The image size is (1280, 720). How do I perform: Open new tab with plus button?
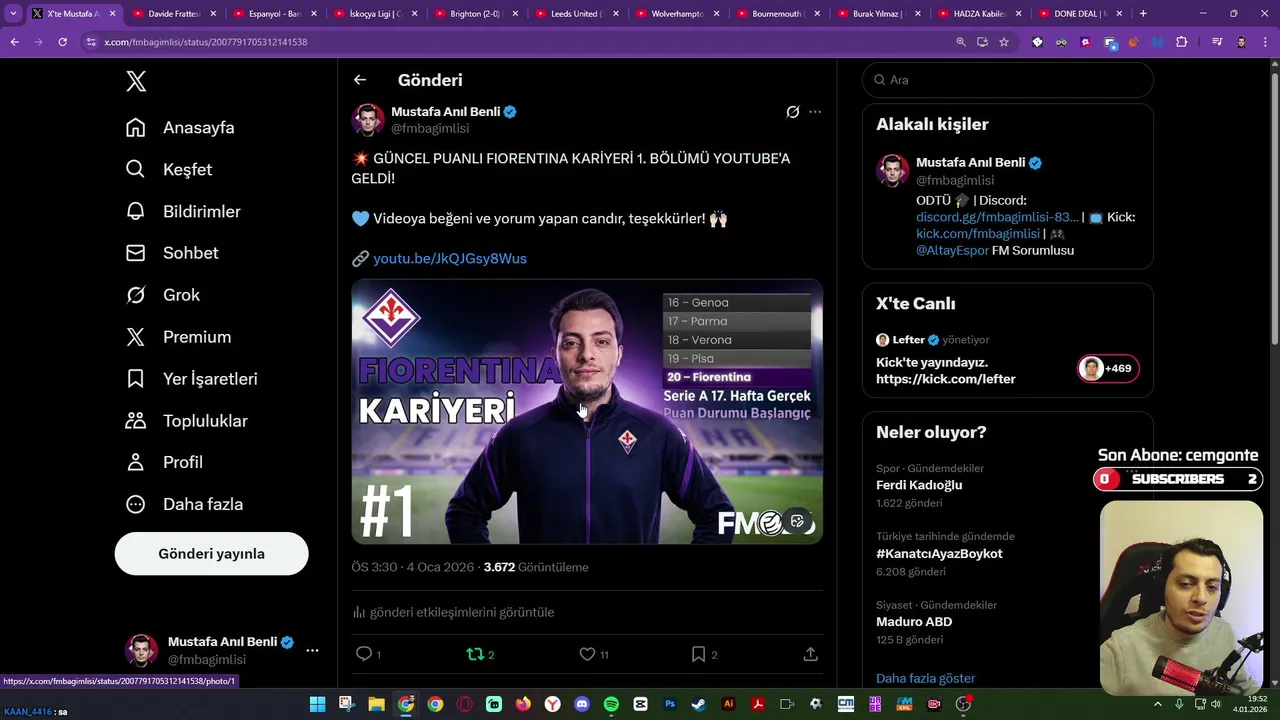pyautogui.click(x=1143, y=14)
